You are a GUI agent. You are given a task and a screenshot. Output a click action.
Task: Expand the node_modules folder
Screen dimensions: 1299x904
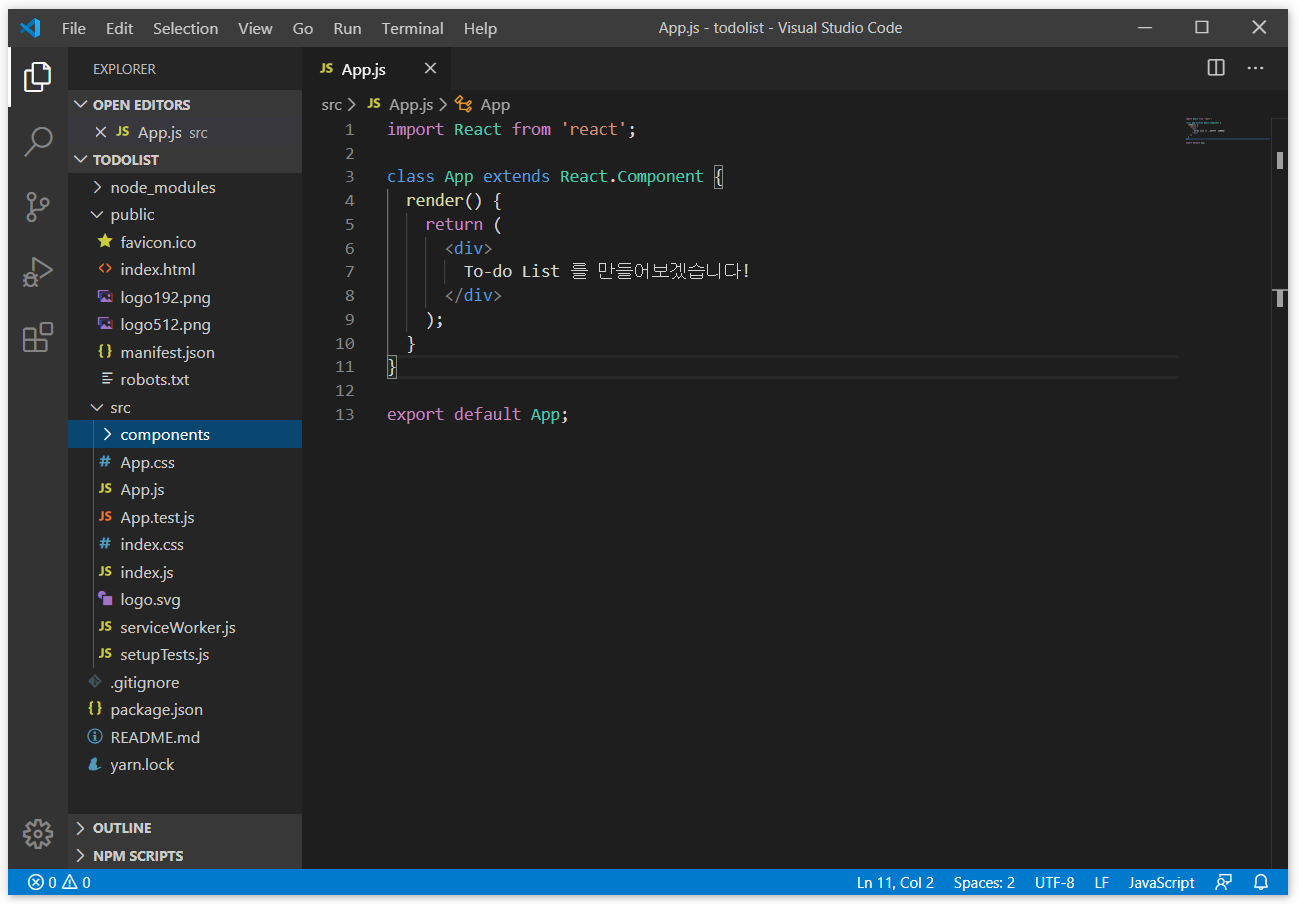point(185,187)
